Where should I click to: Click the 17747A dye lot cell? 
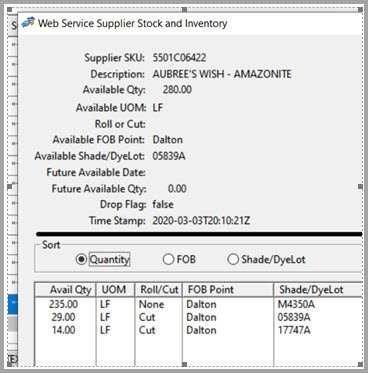pos(294,330)
